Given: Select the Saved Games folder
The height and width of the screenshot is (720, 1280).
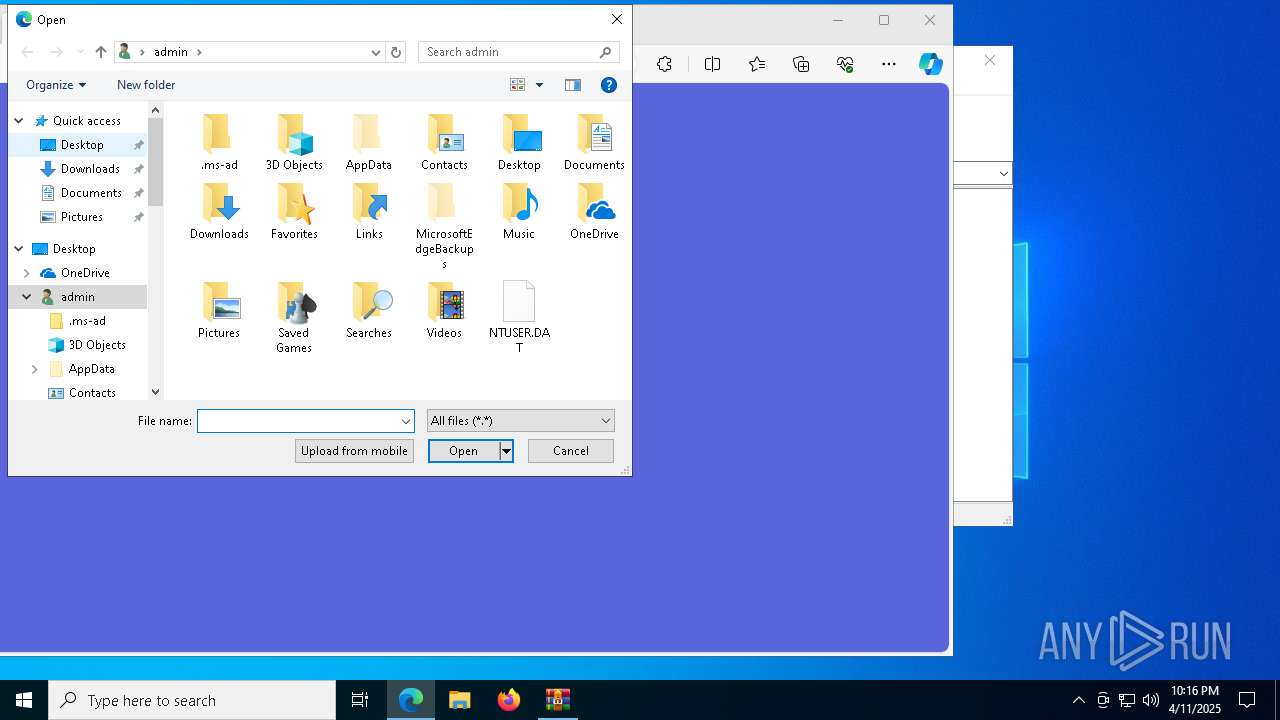Looking at the screenshot, I should [294, 318].
